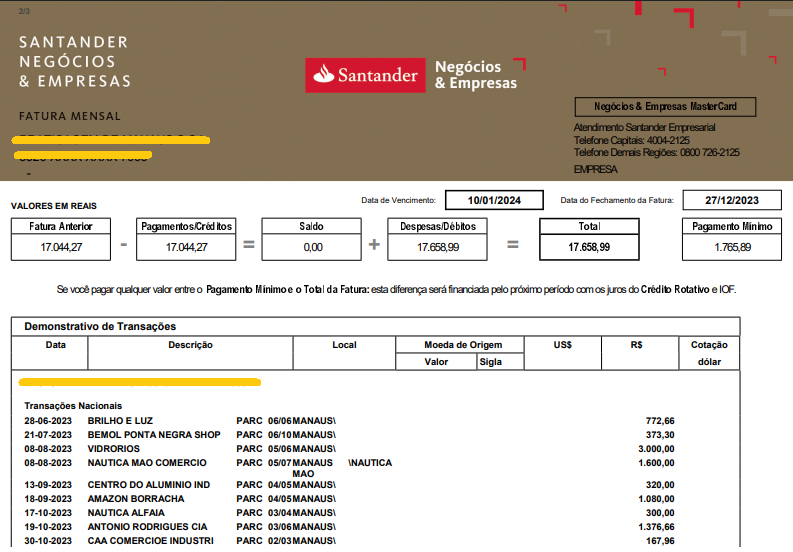Click the amount 772,66
This screenshot has height=552, width=793.
[x=660, y=421]
